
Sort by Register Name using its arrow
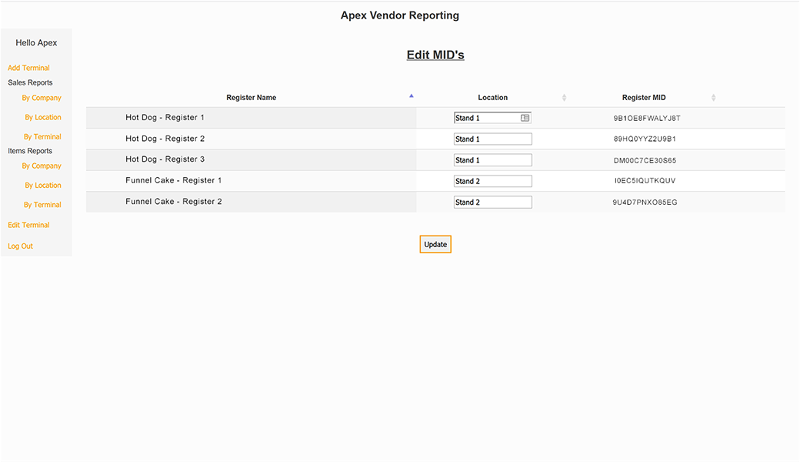pos(411,96)
